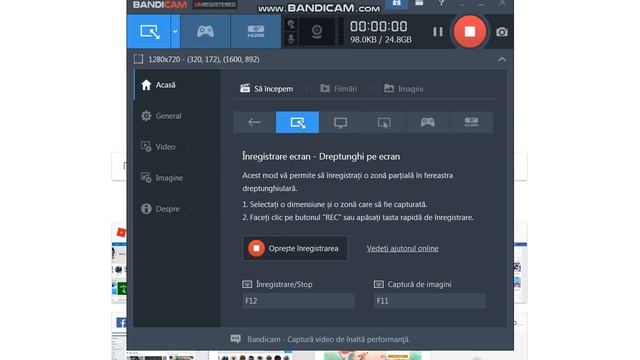640x360 pixels.
Task: Open Video settings in the sidebar
Action: coord(177,147)
